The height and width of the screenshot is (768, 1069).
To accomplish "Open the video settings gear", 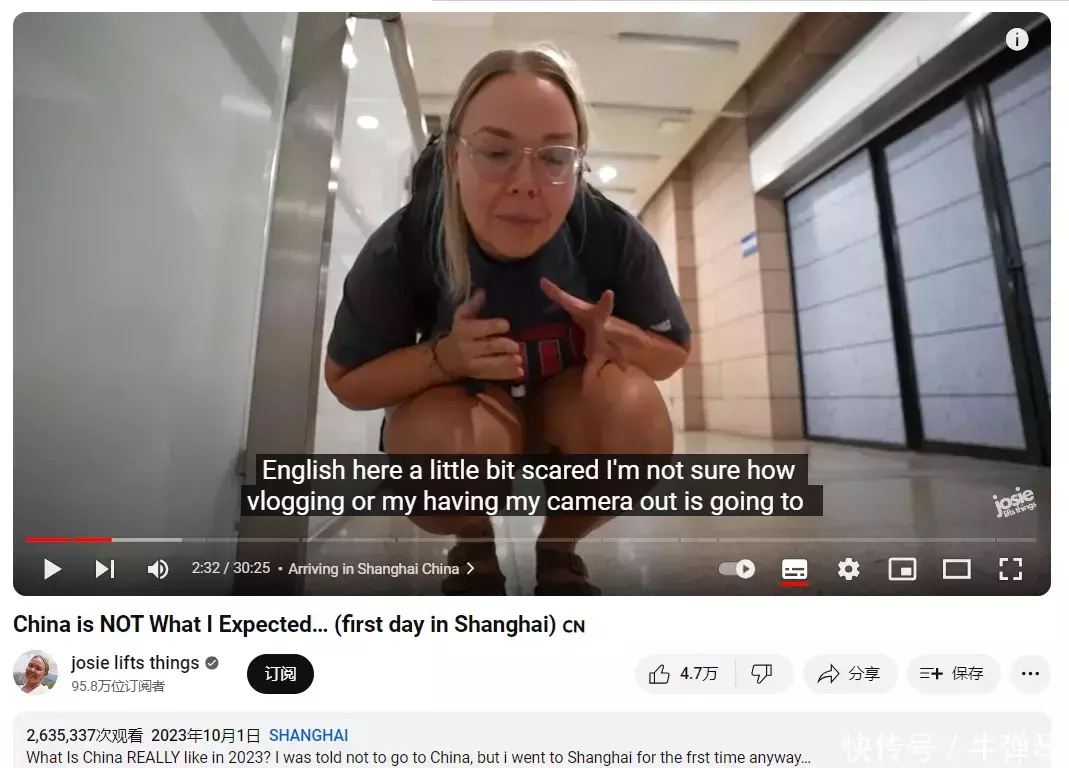I will click(x=848, y=569).
